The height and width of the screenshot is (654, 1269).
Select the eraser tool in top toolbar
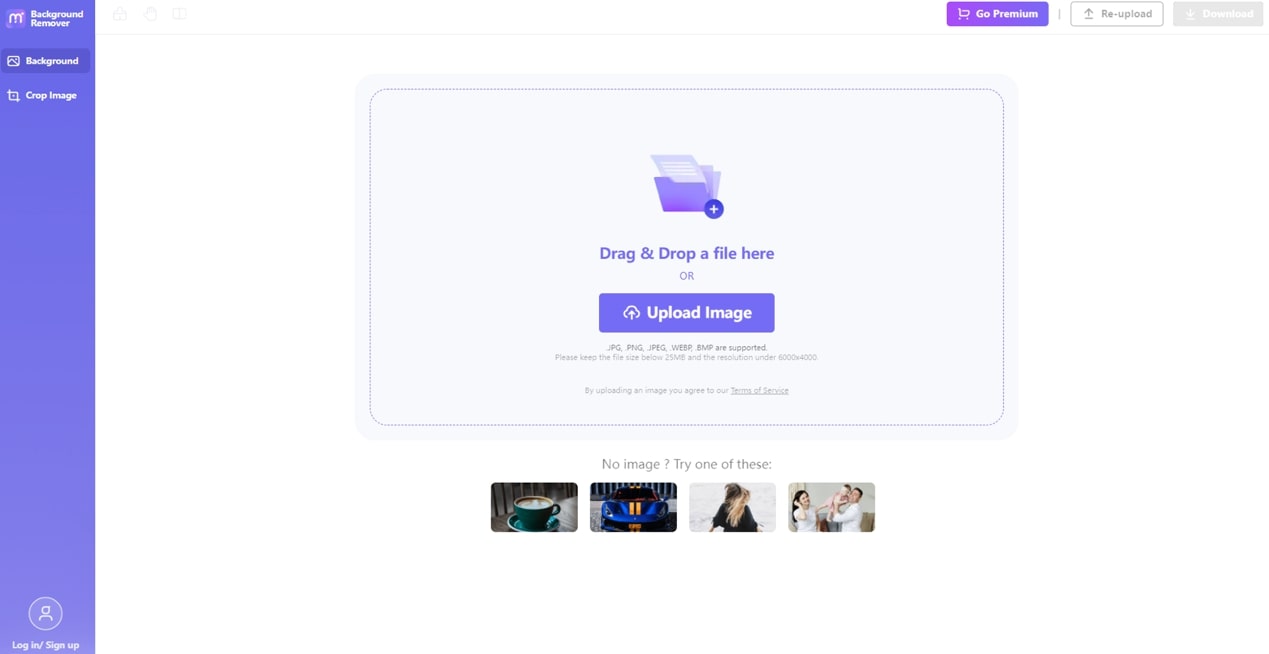click(x=120, y=14)
